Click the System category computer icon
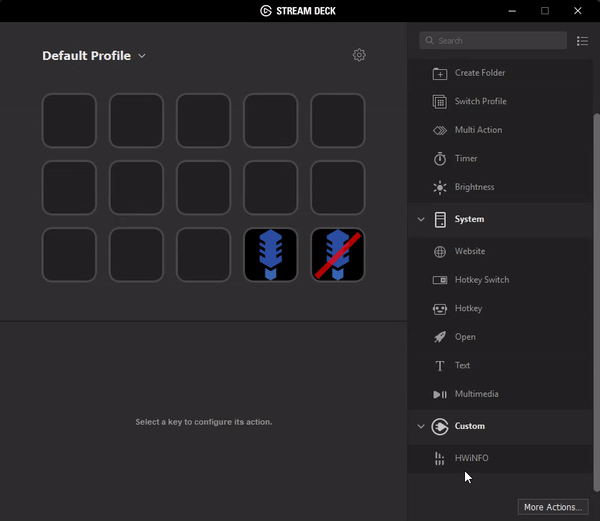600x521 pixels. pos(440,220)
